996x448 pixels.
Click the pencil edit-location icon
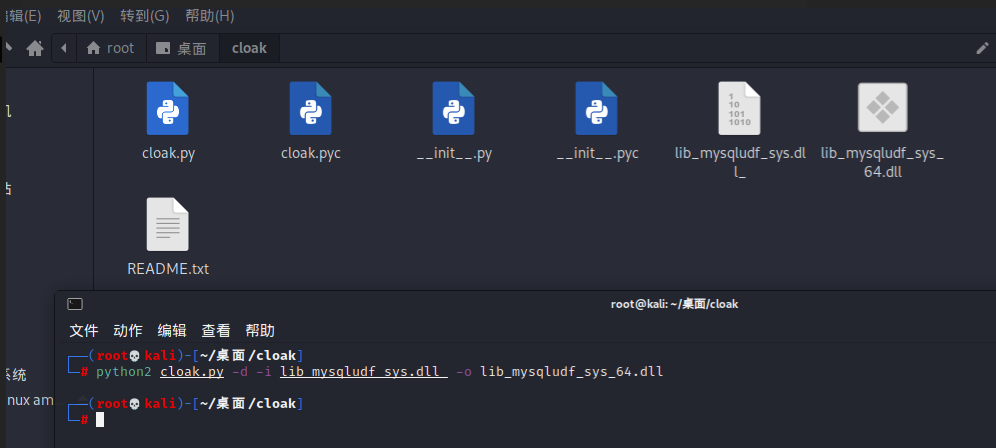(x=982, y=48)
